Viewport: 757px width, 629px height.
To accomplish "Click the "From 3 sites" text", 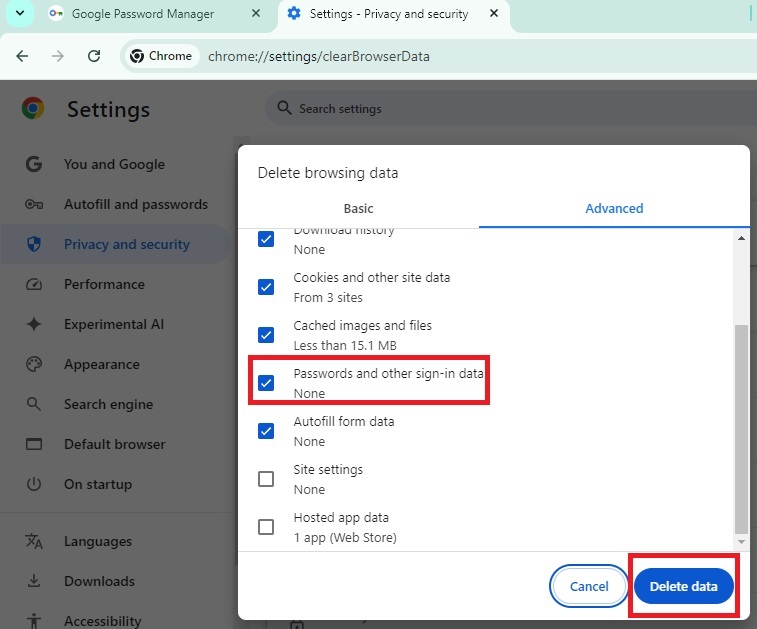I will pos(328,297).
